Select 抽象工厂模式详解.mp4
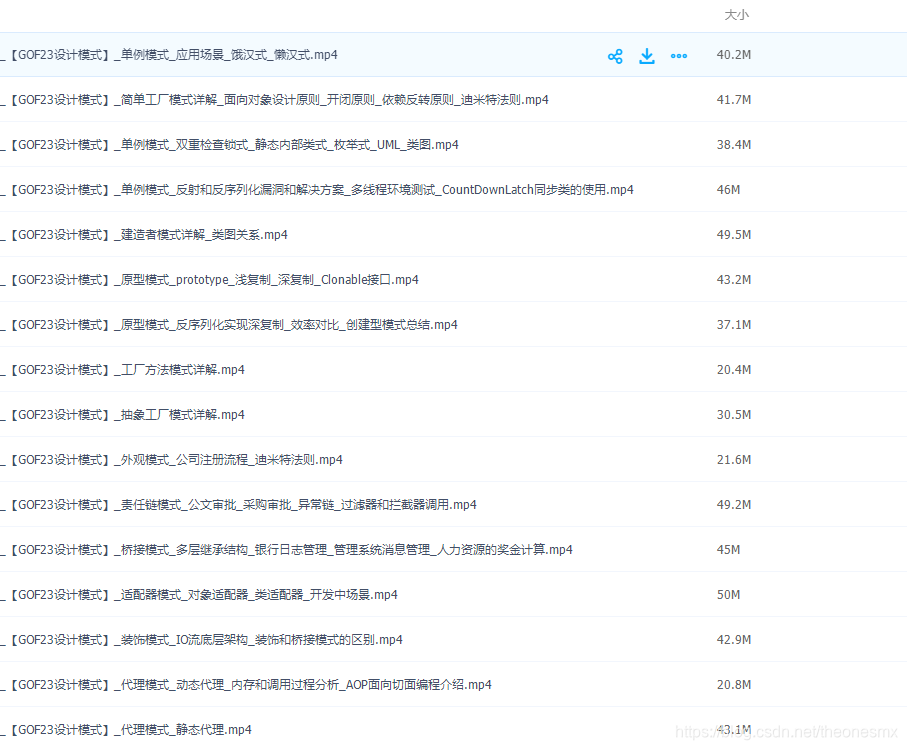The height and width of the screenshot is (750, 907). (x=122, y=416)
